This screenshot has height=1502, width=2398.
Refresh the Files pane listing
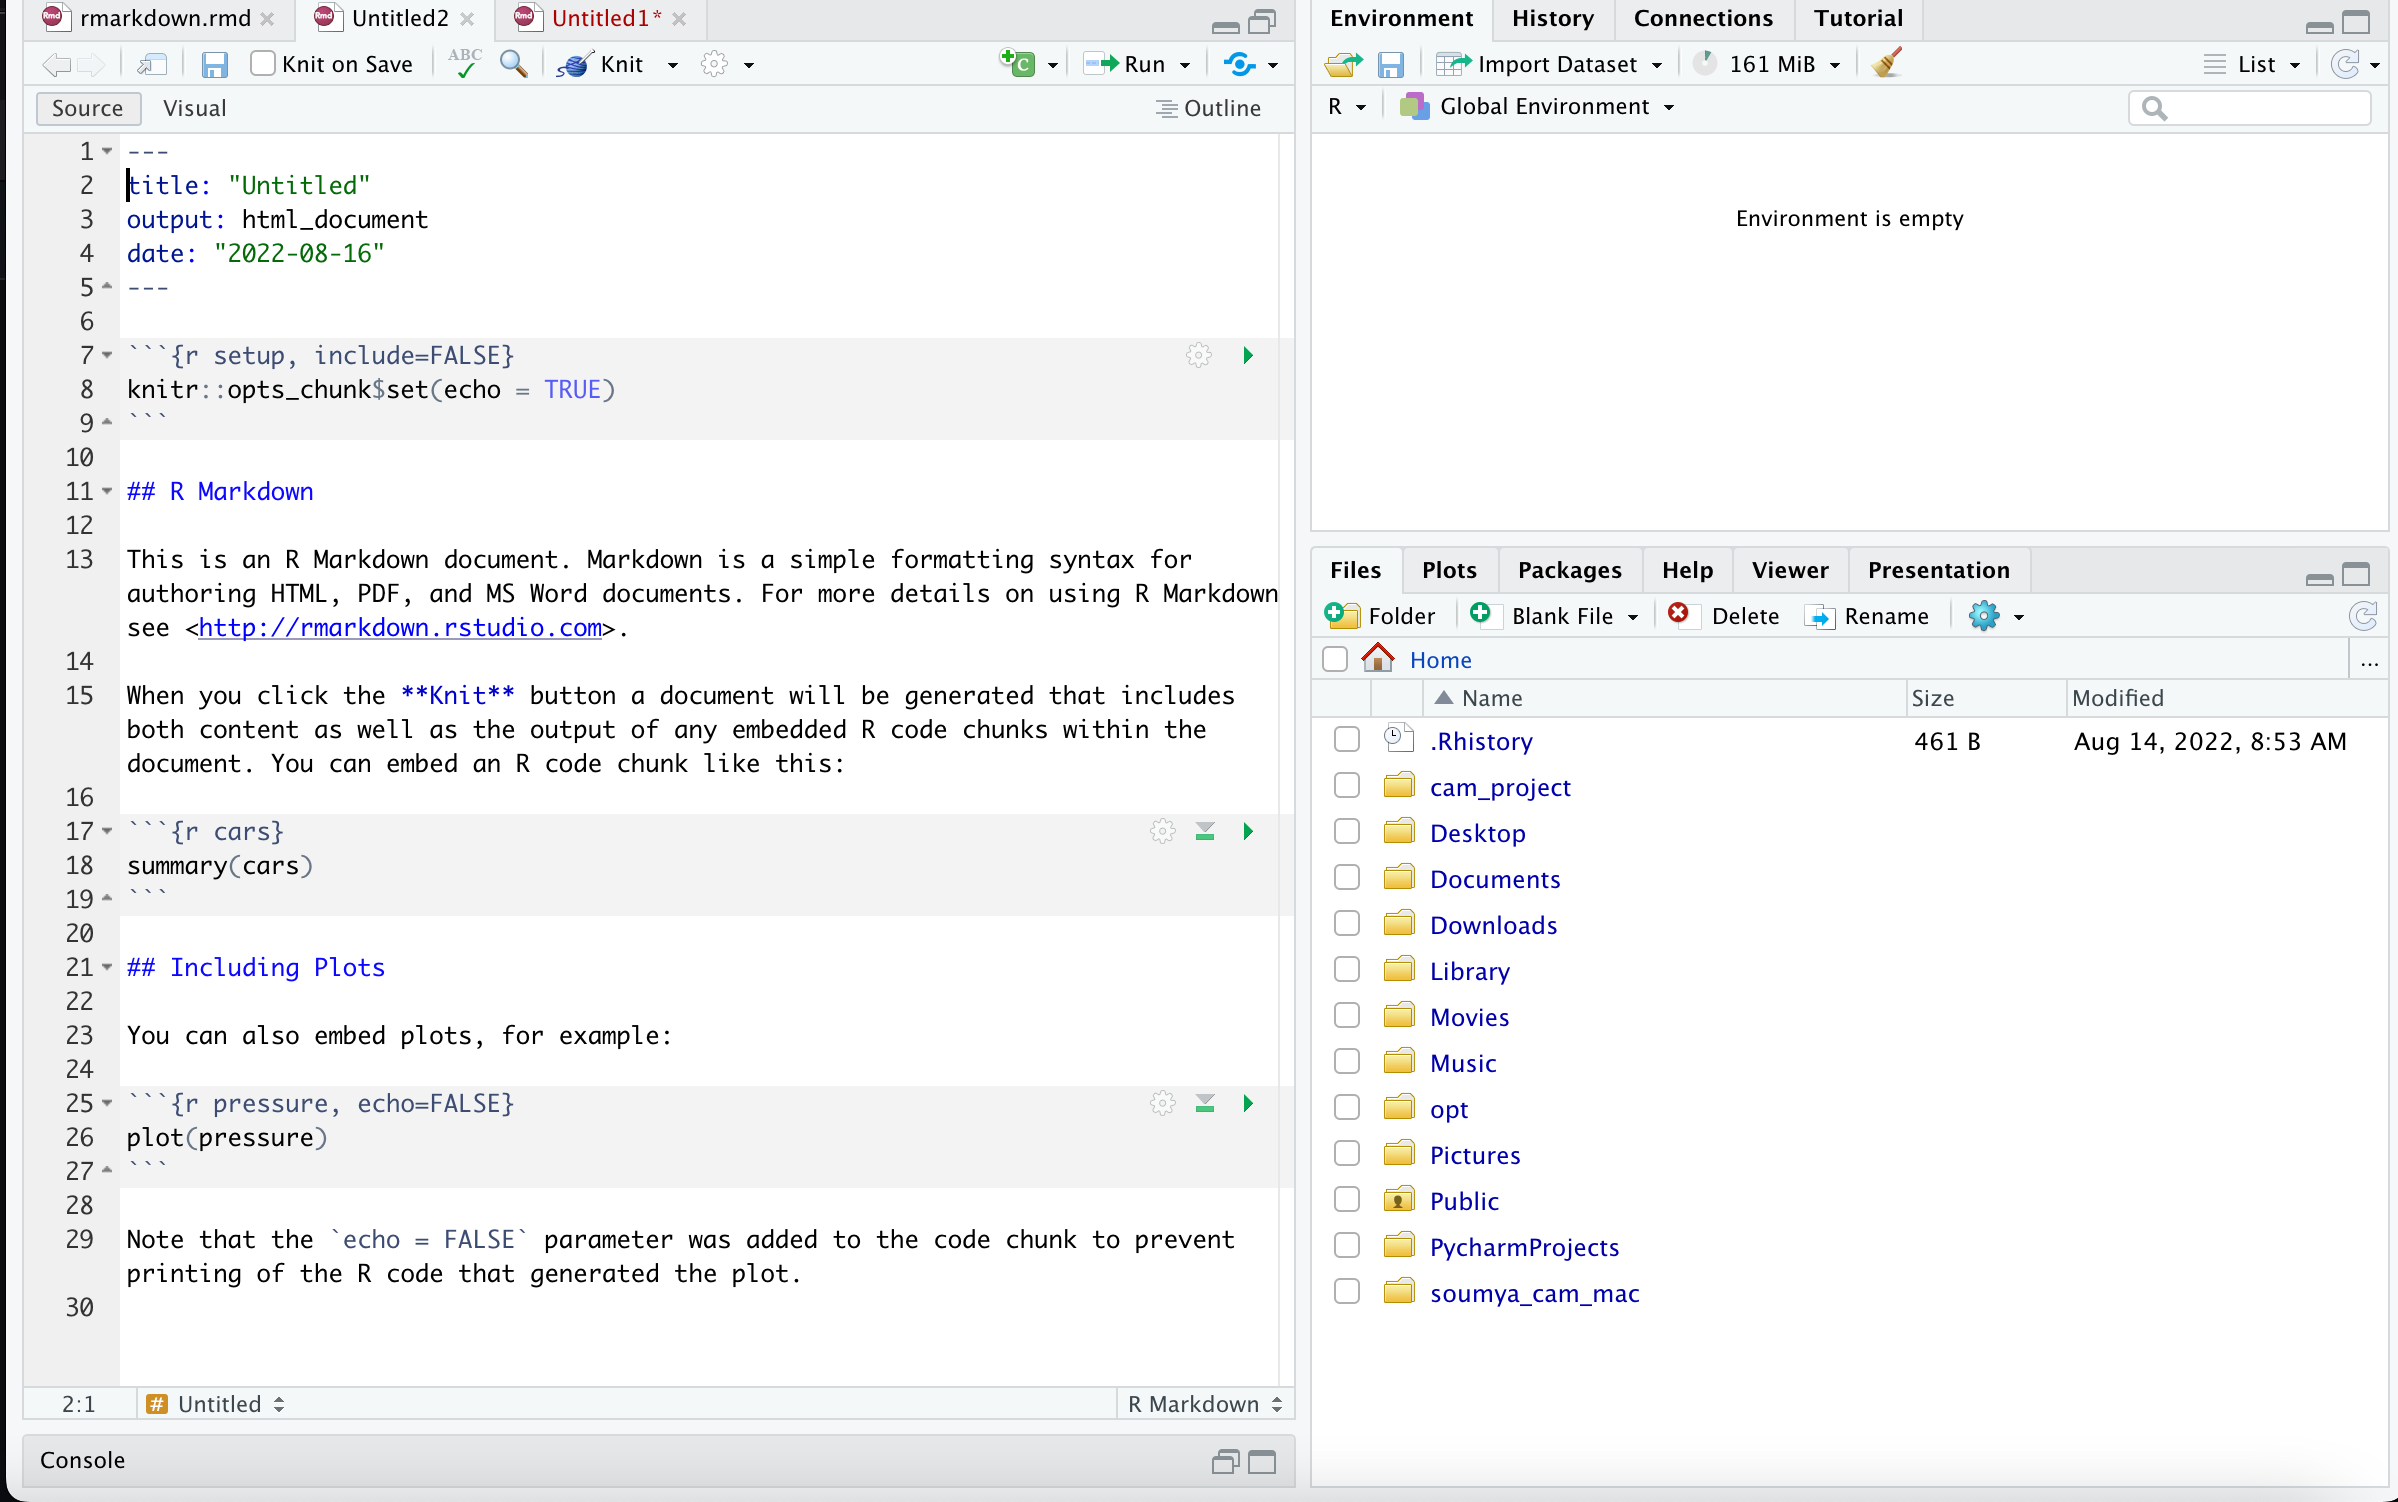[2363, 616]
